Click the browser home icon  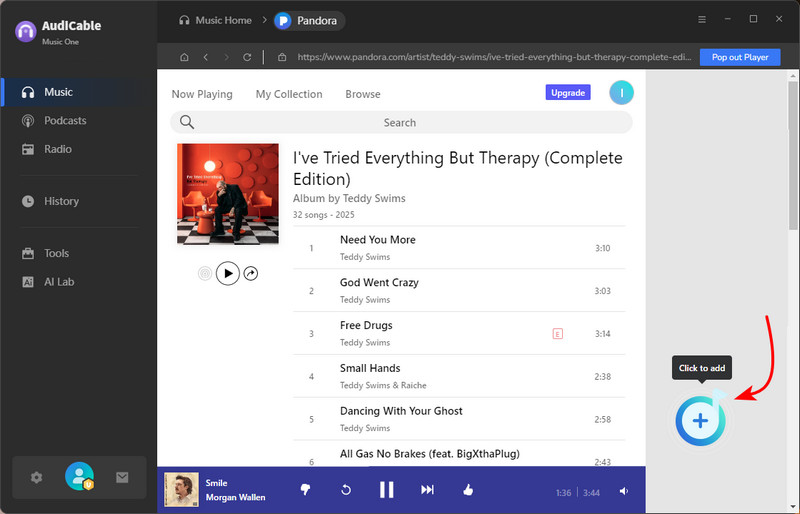click(x=184, y=57)
